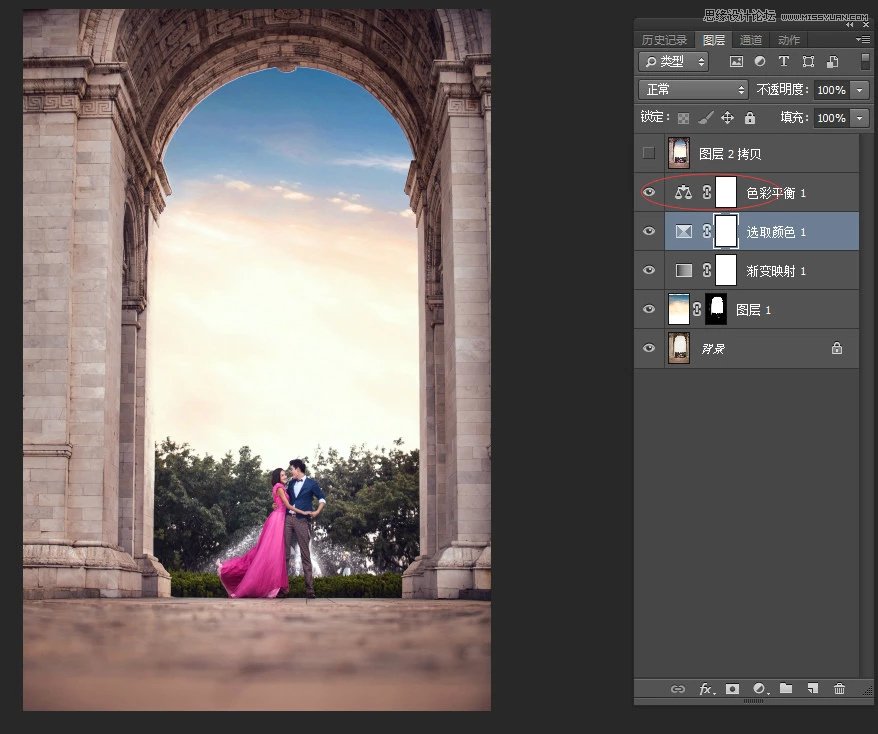Show the 图层 2 拷贝 layer
Image resolution: width=878 pixels, height=734 pixels.
coord(649,152)
